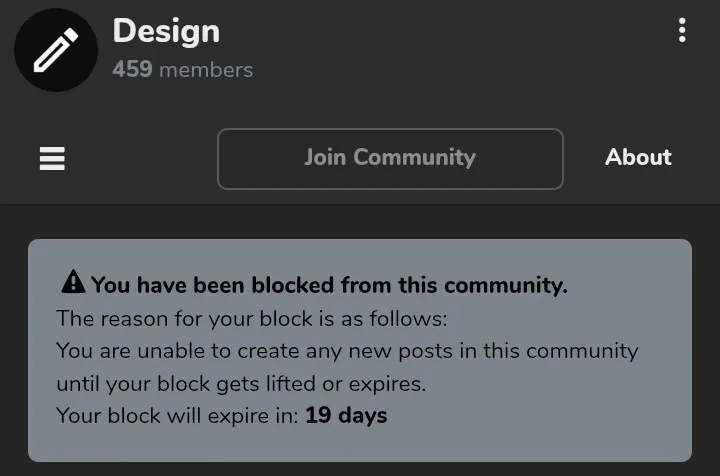Open the three-dot options menu
This screenshot has height=476, width=720.
(682, 30)
